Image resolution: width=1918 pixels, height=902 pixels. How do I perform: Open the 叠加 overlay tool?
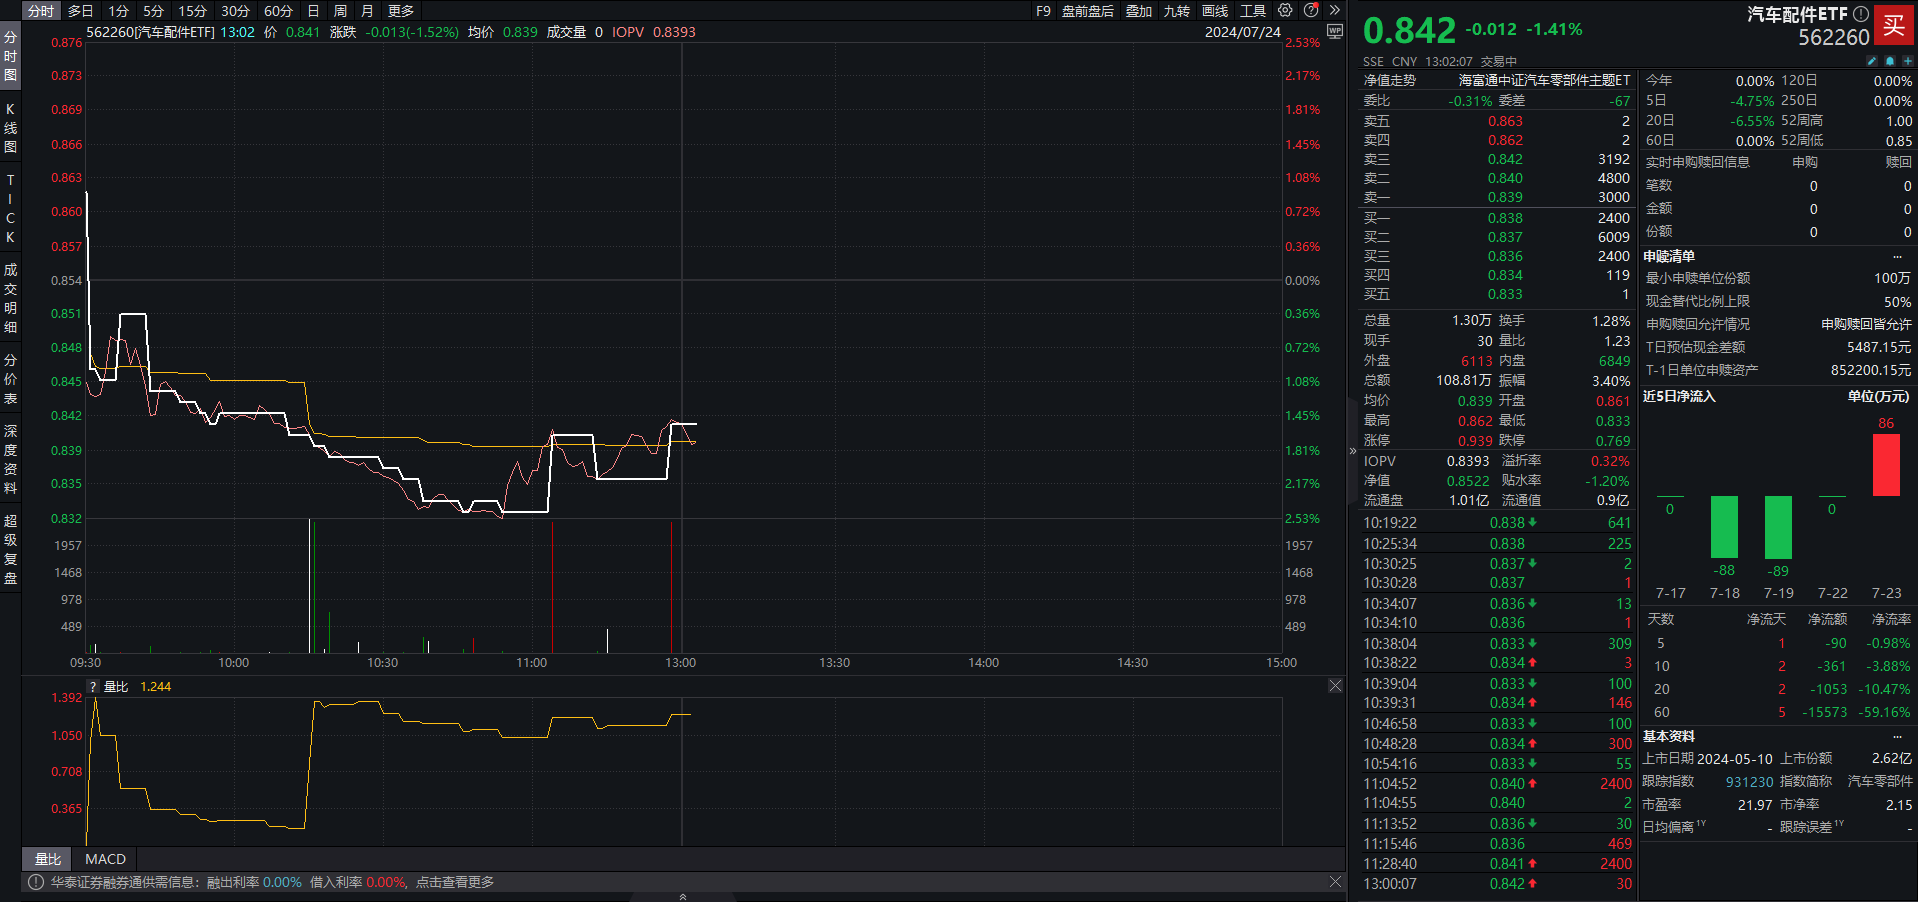[1139, 11]
